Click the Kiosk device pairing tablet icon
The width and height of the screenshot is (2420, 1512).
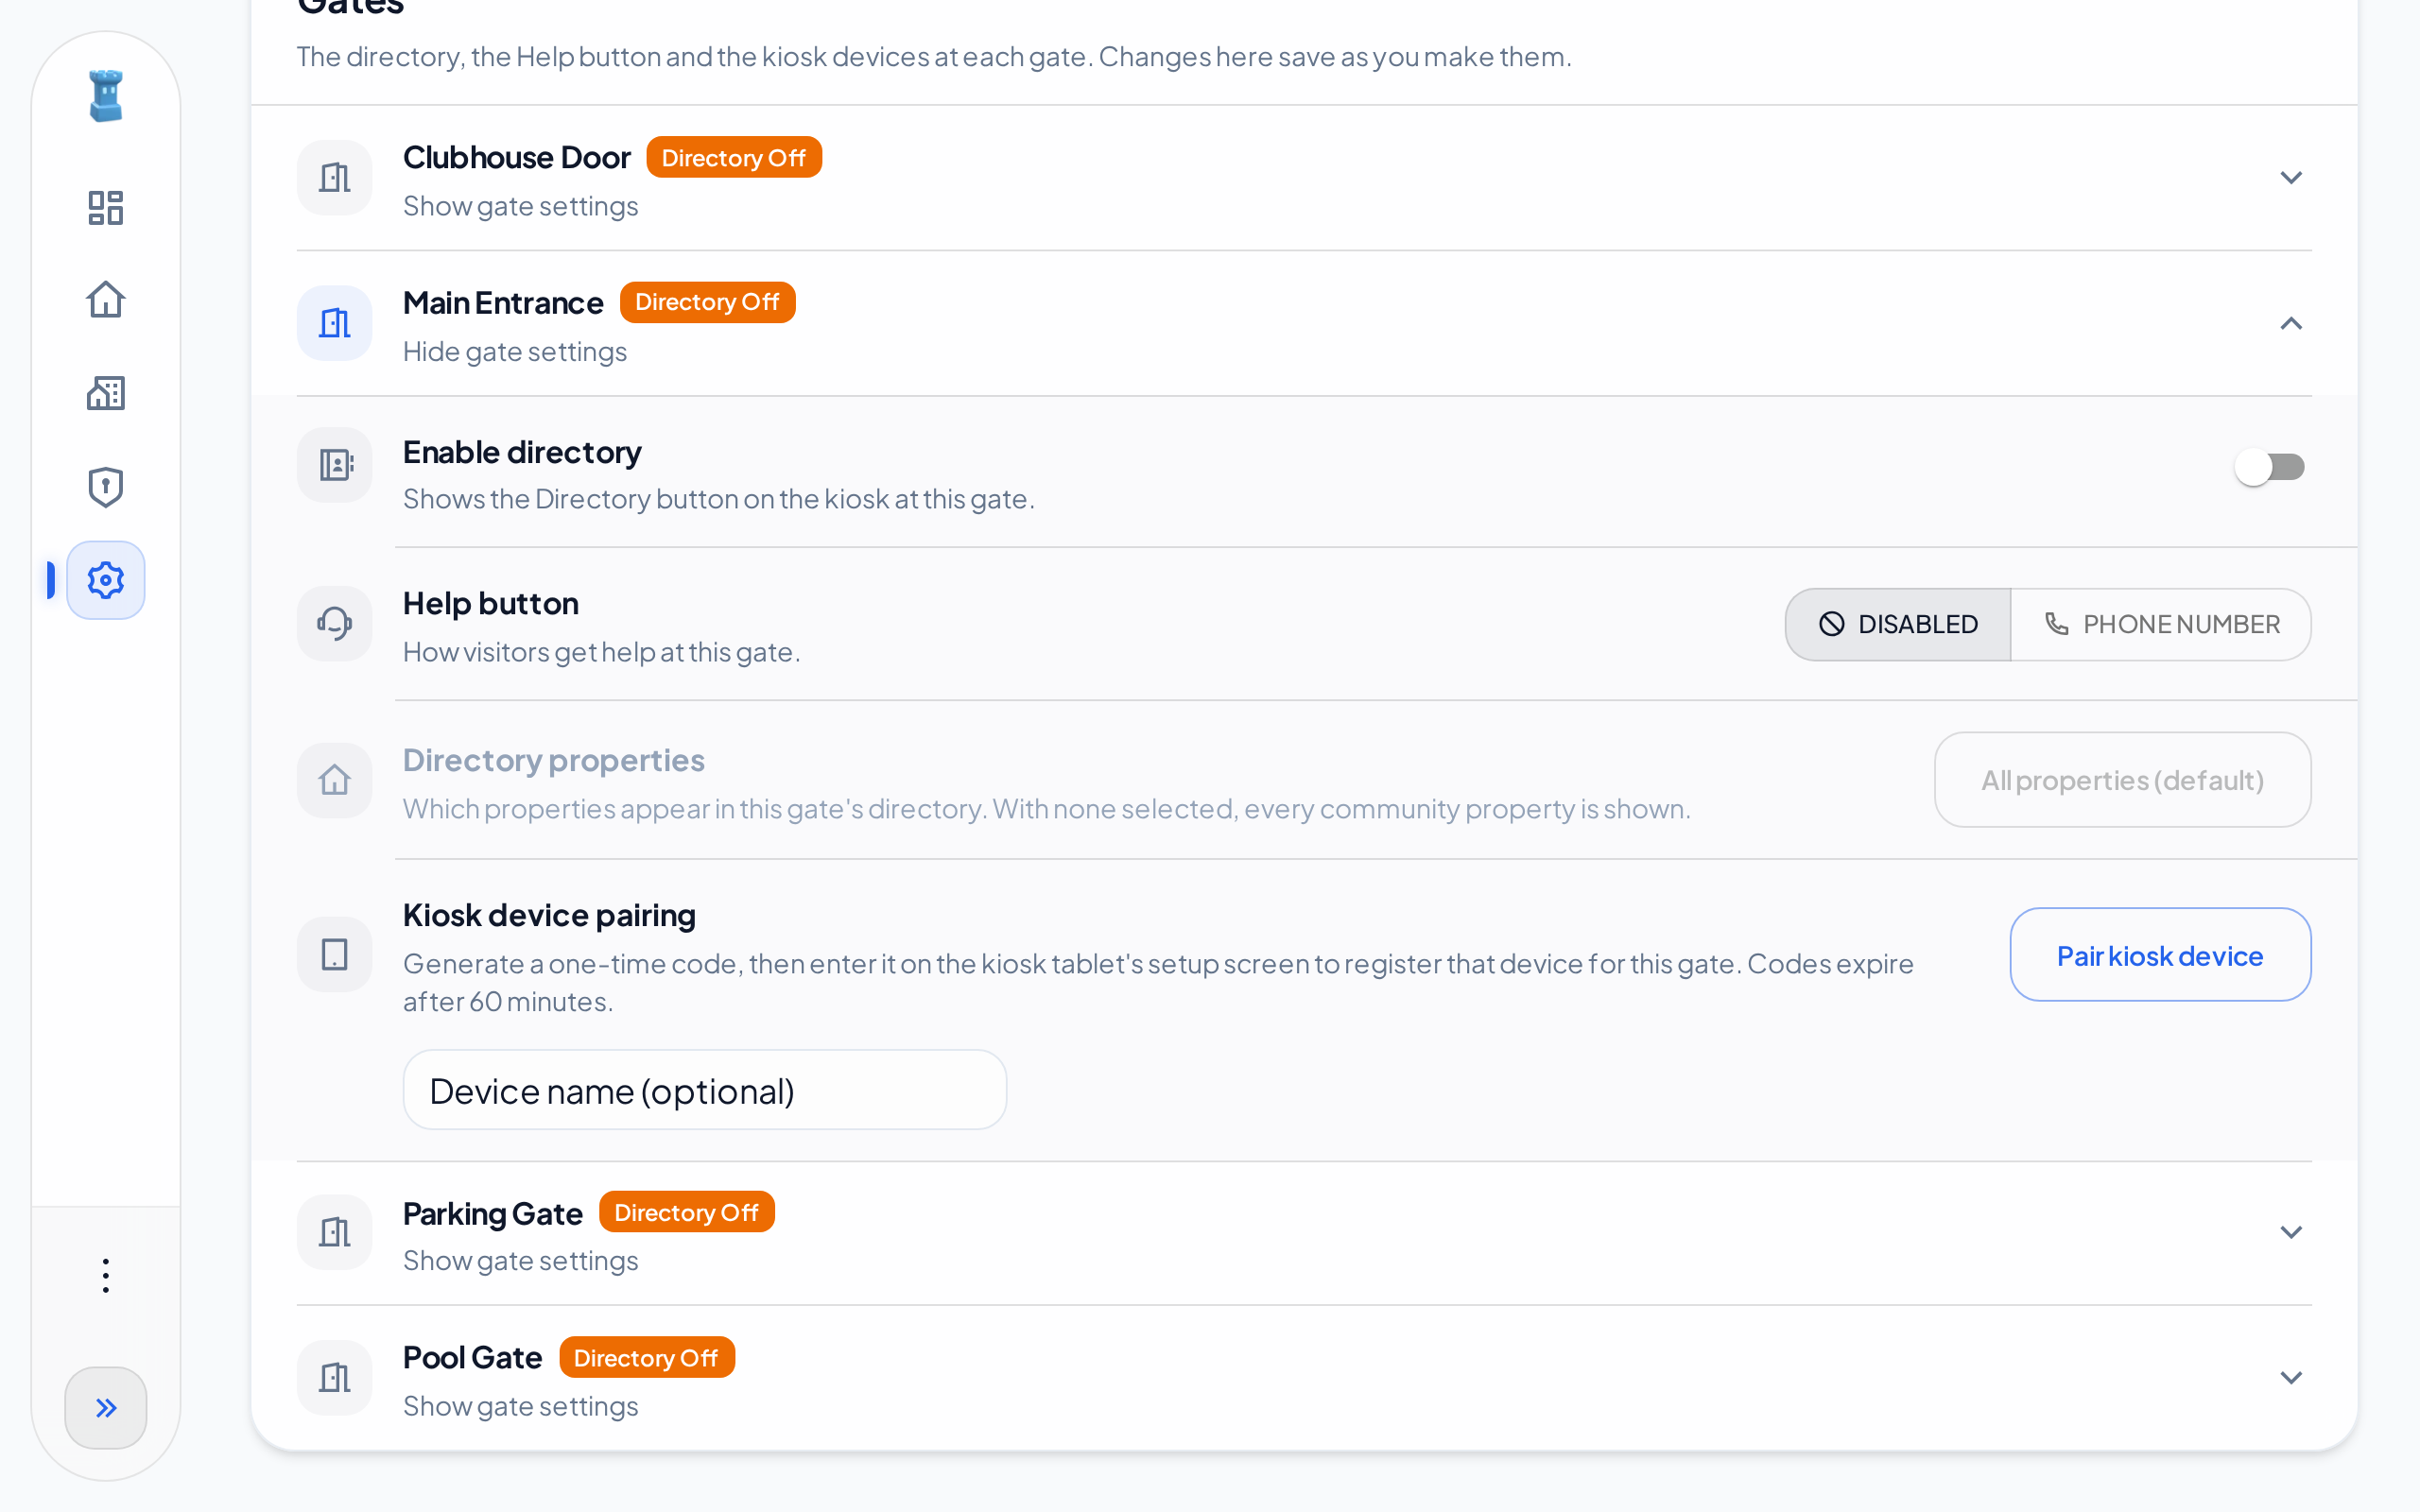(335, 954)
